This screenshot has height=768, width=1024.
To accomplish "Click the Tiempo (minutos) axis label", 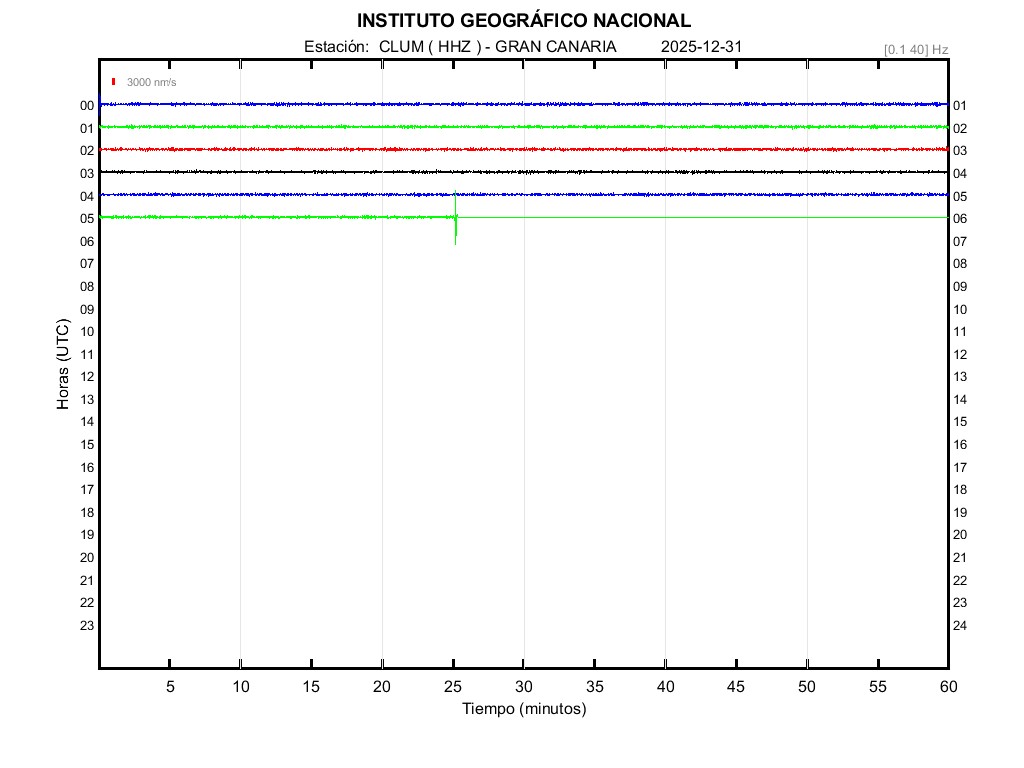I will [x=523, y=709].
